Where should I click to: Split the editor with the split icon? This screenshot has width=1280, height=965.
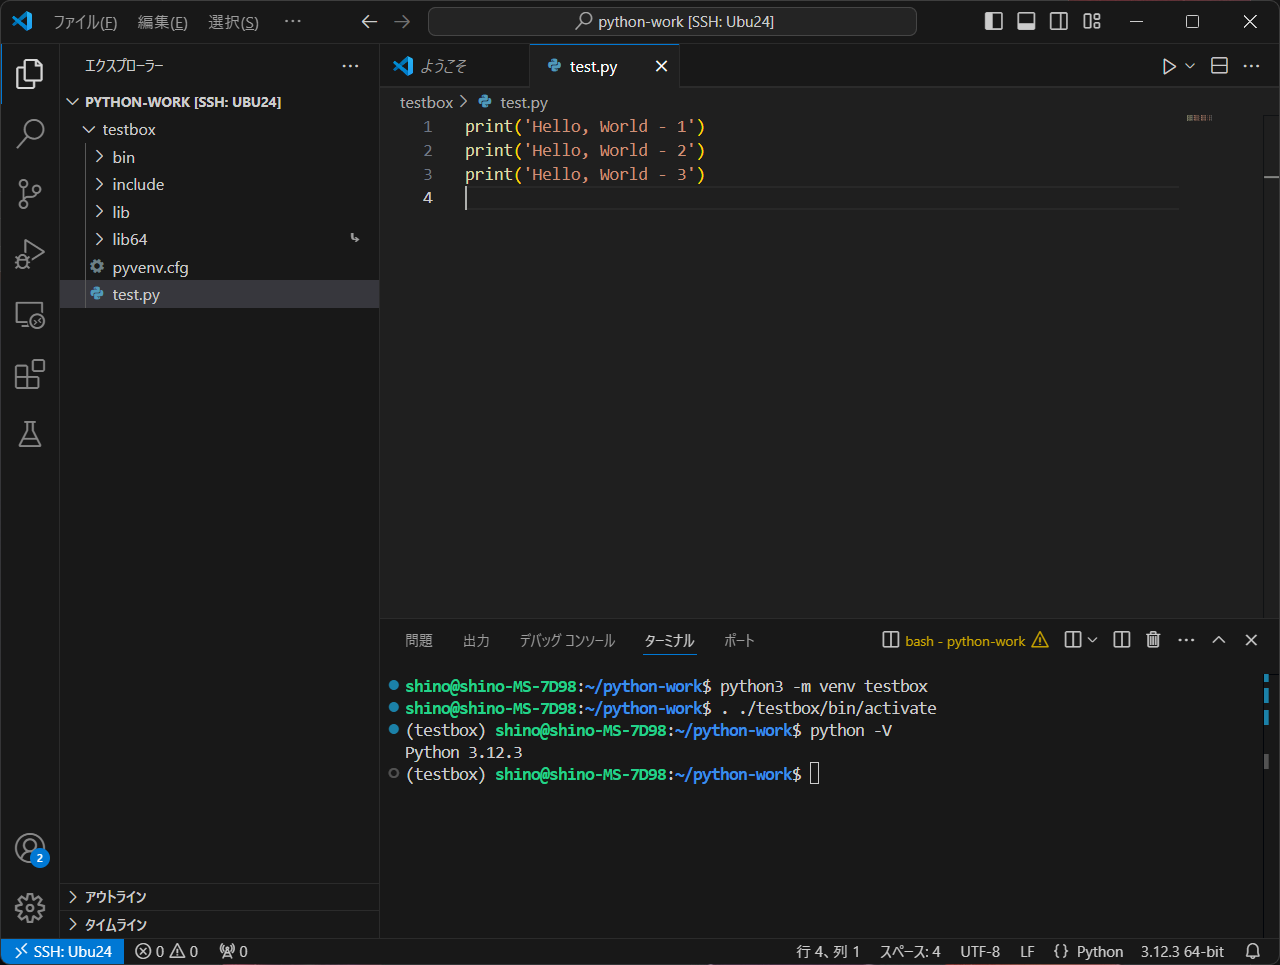[x=1219, y=65]
